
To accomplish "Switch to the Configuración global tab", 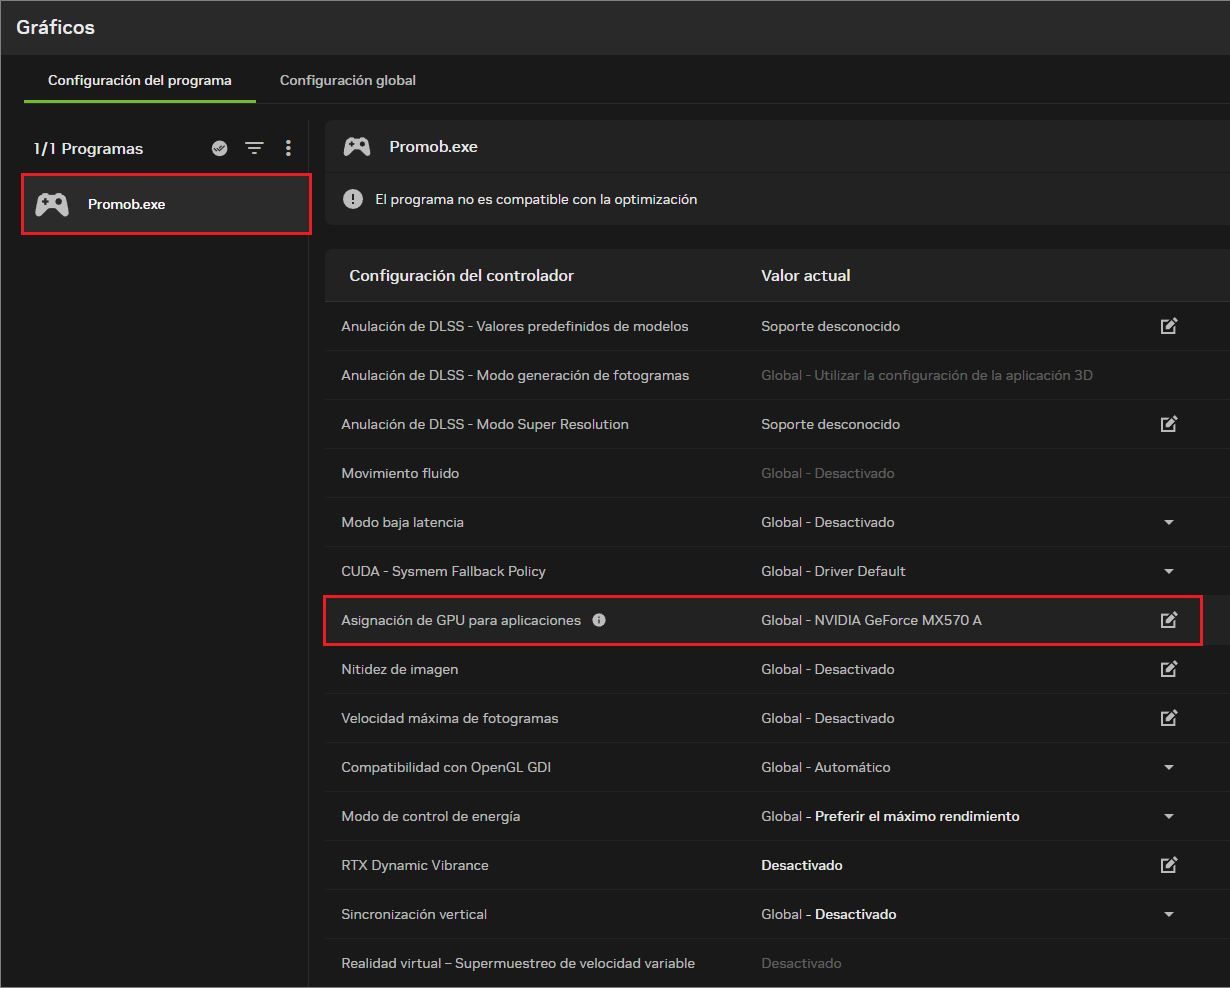I will (348, 80).
